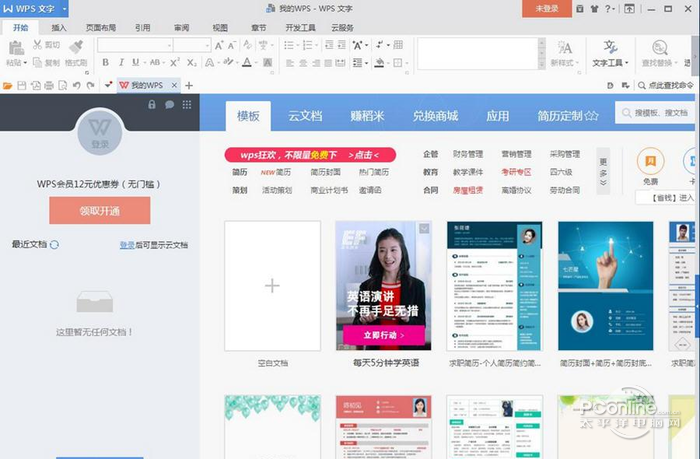Screen dimensions: 700x459
Task: Click the 点此查找命令 command search box
Action: point(666,85)
